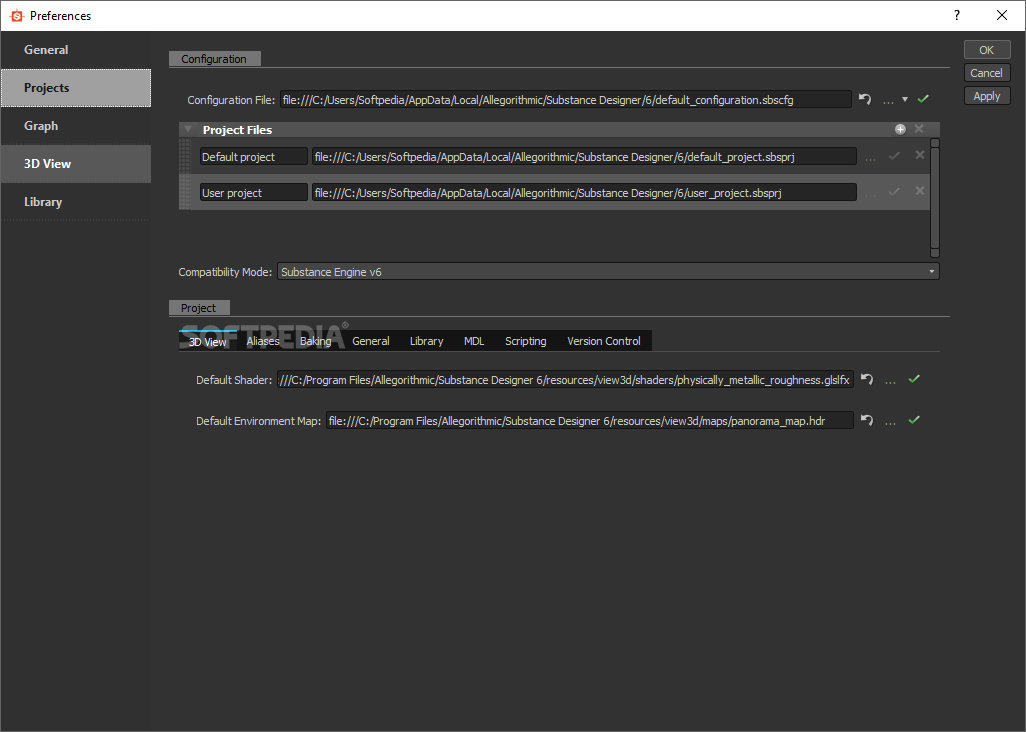Viewport: 1026px width, 732px height.
Task: Click green checkmark beside Configuration File
Action: click(x=923, y=99)
